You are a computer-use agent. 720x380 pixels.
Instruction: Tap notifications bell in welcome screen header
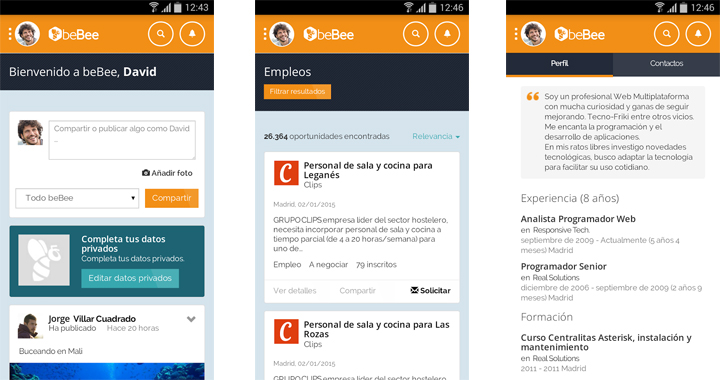[x=192, y=34]
